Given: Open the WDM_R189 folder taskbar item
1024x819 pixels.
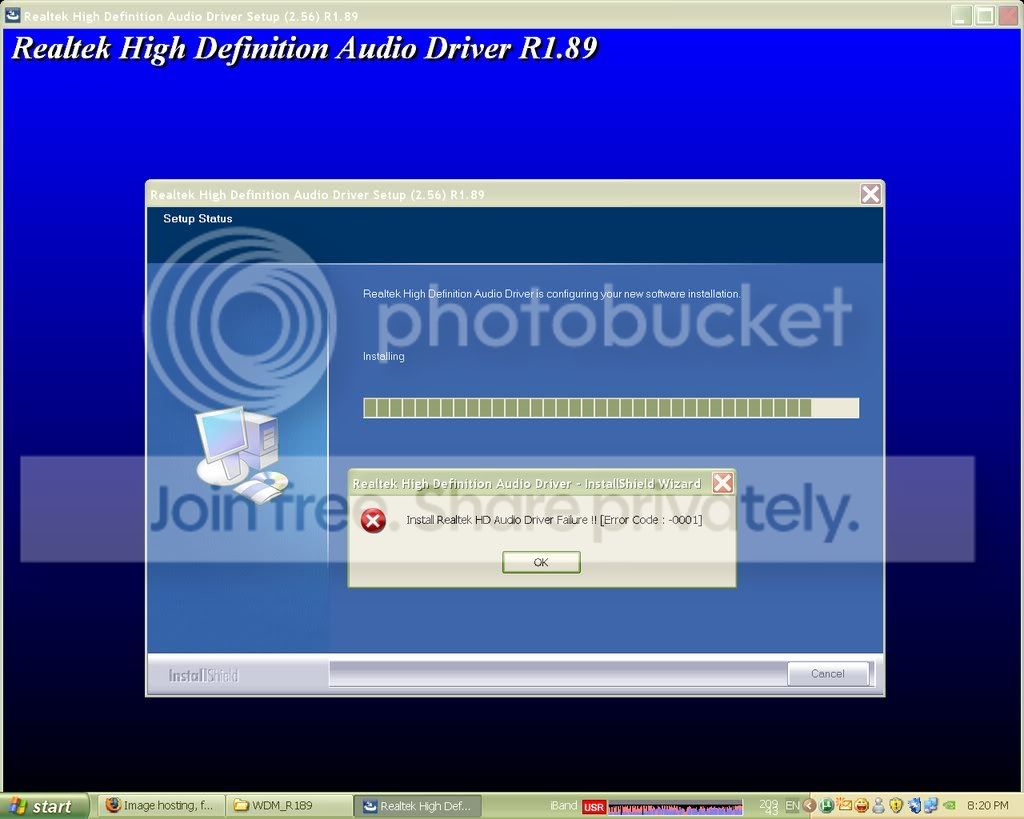Looking at the screenshot, I should tap(289, 805).
